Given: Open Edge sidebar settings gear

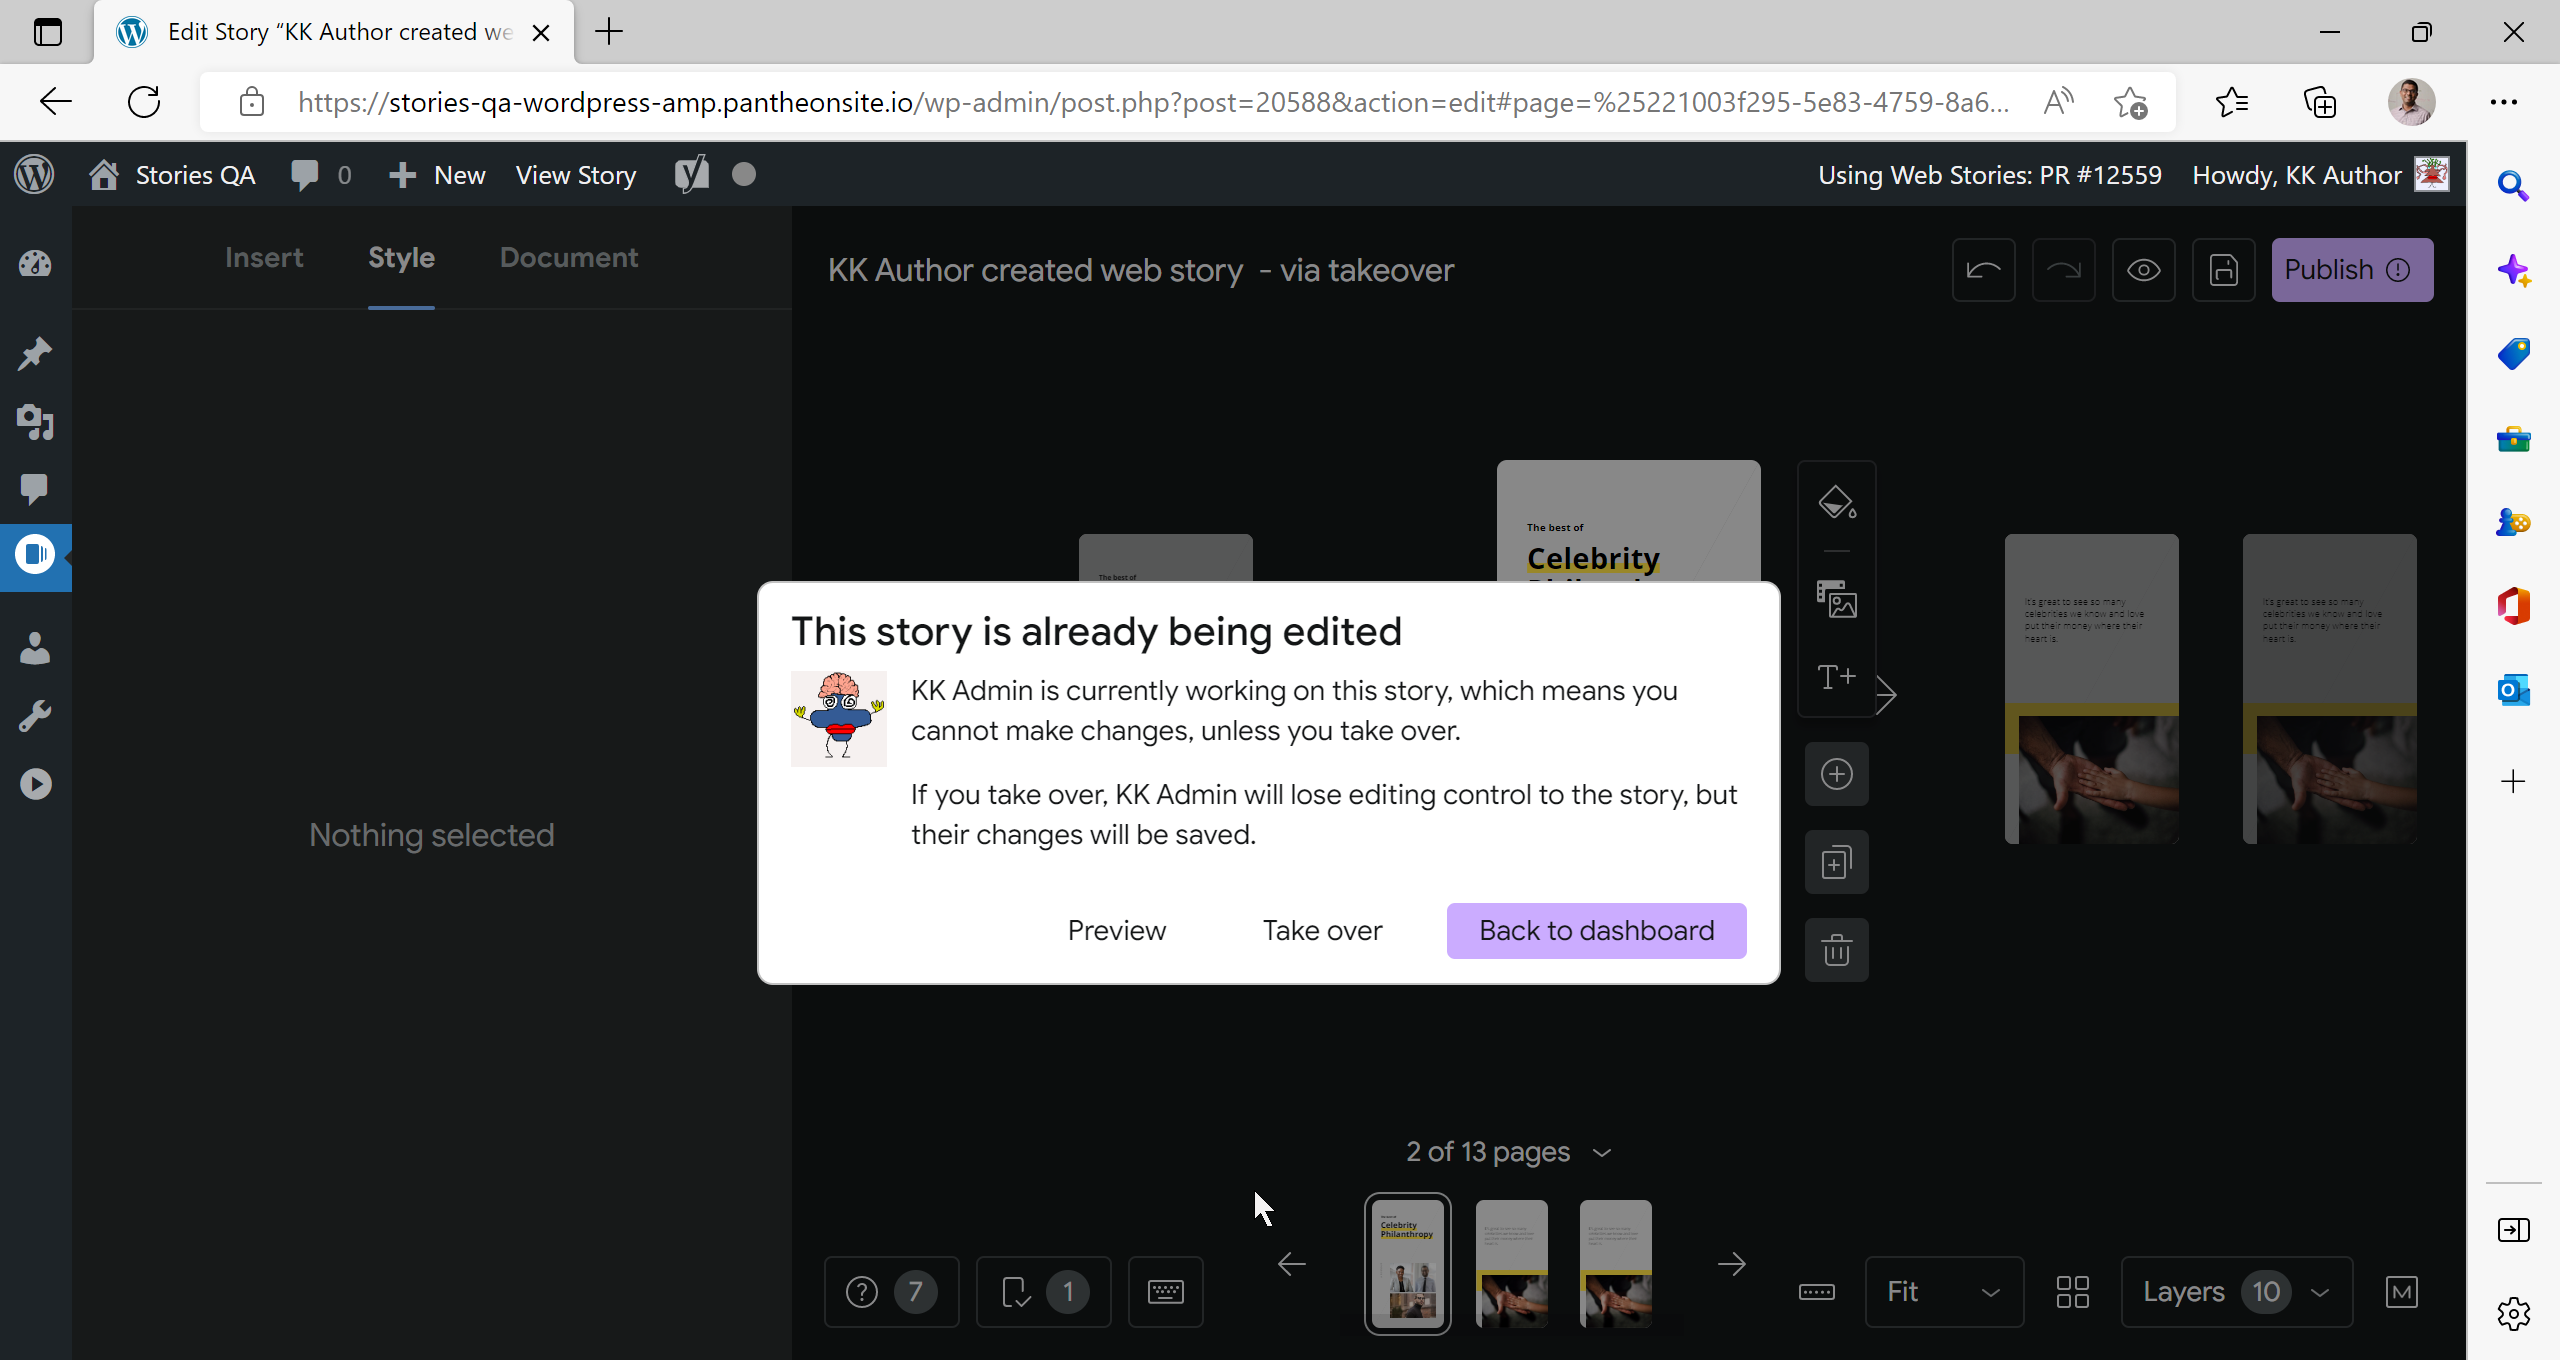Looking at the screenshot, I should click(x=2513, y=1314).
